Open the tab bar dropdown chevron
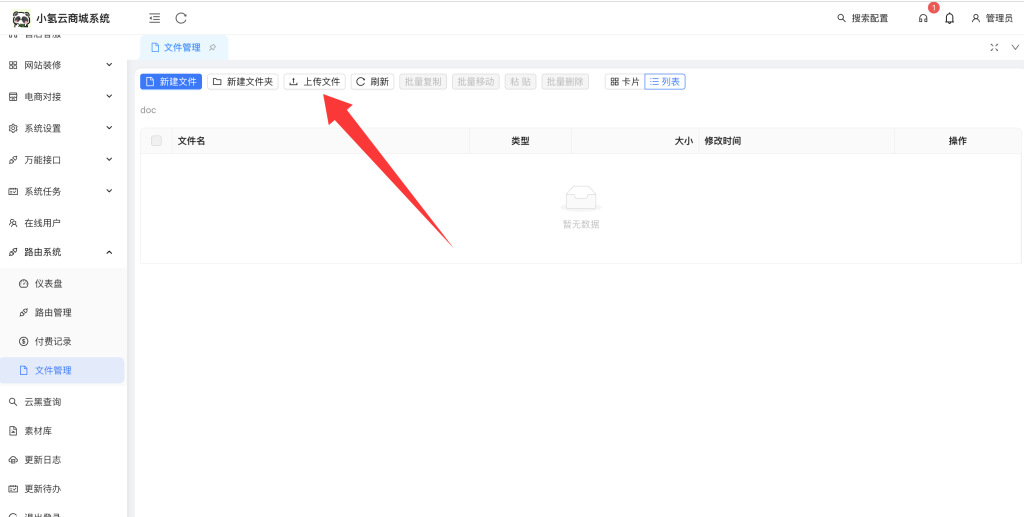The image size is (1024, 517). 1015,47
